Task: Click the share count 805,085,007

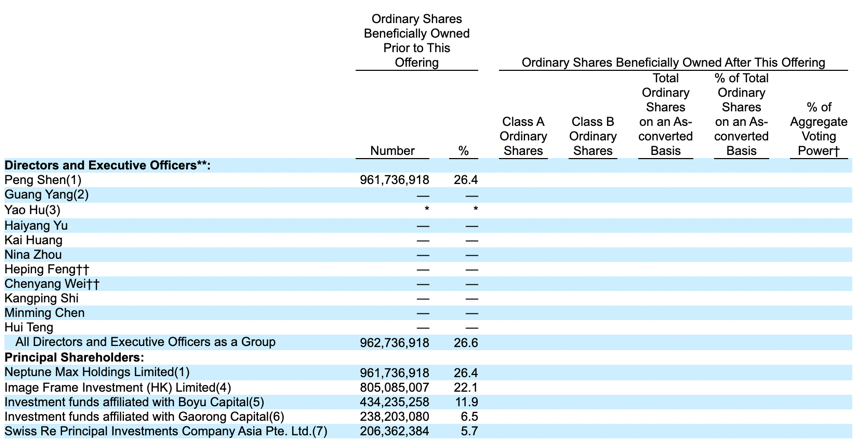Action: point(394,388)
